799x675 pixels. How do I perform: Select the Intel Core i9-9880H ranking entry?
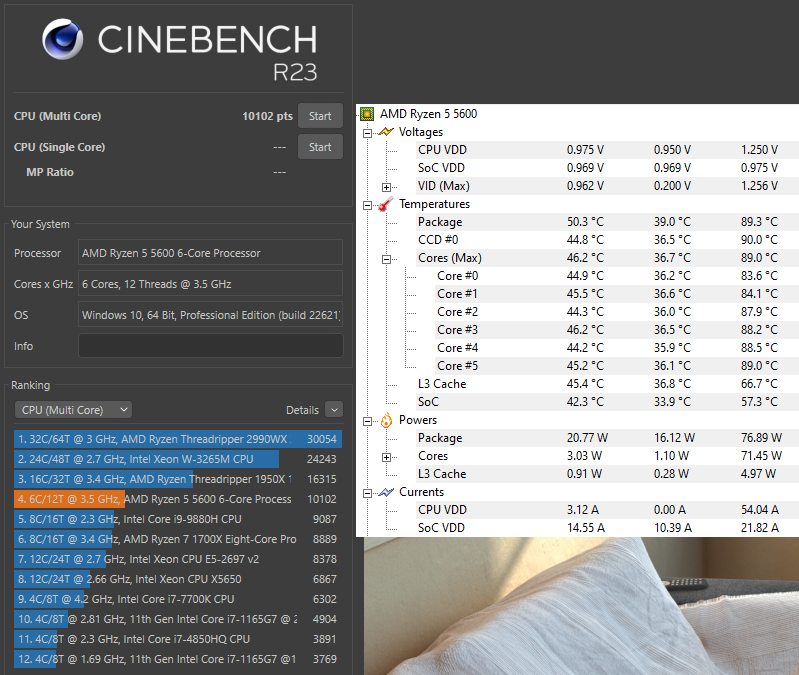point(178,519)
